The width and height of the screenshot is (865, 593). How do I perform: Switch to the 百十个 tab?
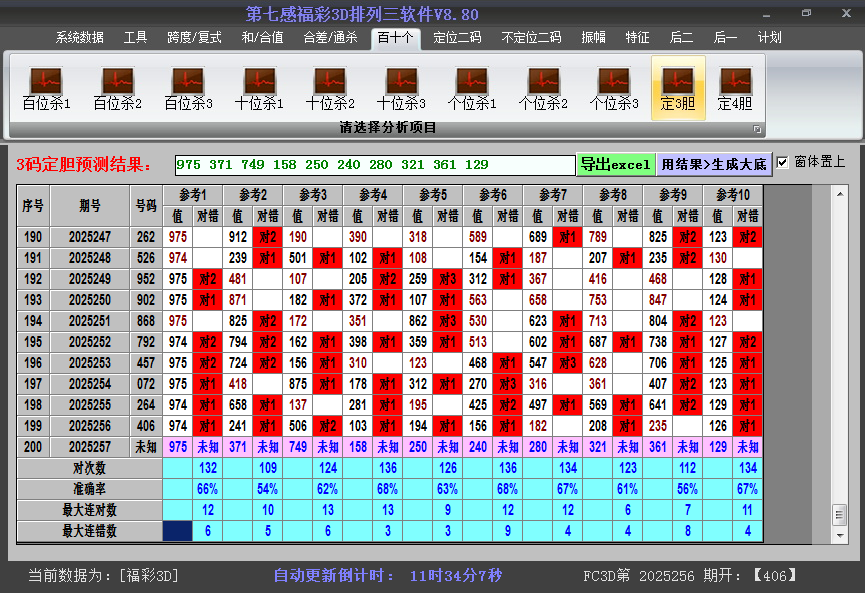coord(396,38)
